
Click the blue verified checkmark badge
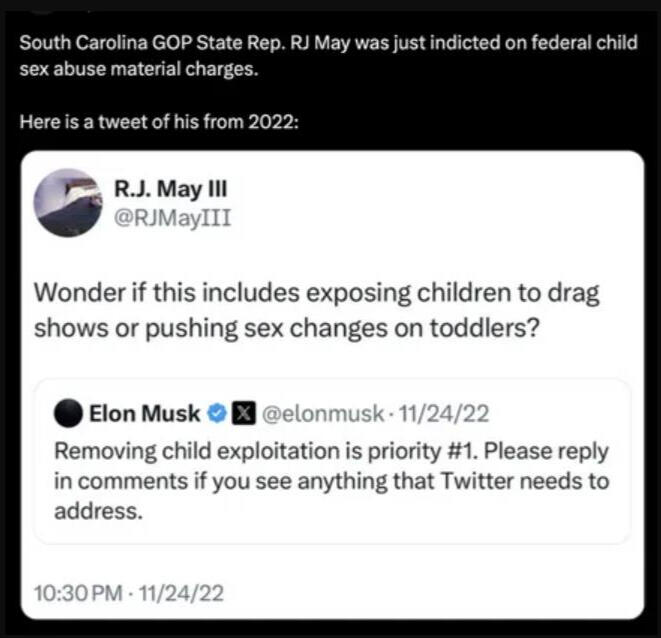pos(215,412)
